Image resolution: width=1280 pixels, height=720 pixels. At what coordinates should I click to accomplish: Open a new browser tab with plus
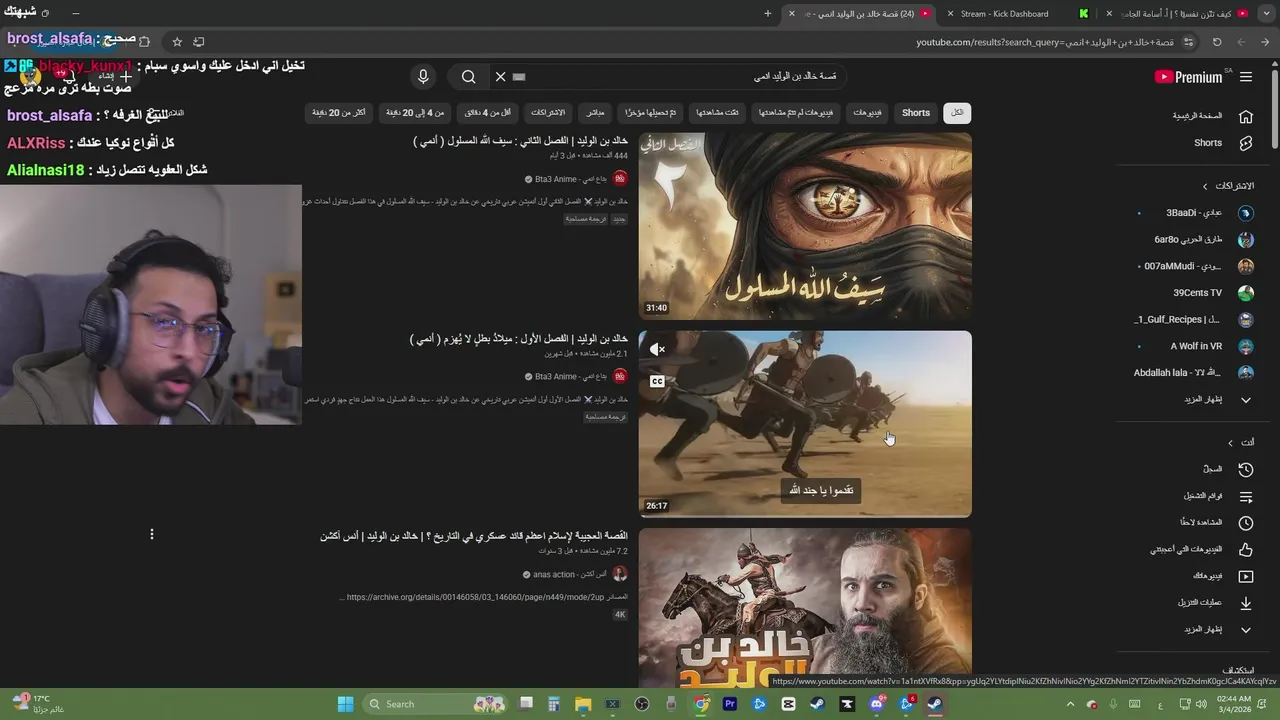coord(768,14)
